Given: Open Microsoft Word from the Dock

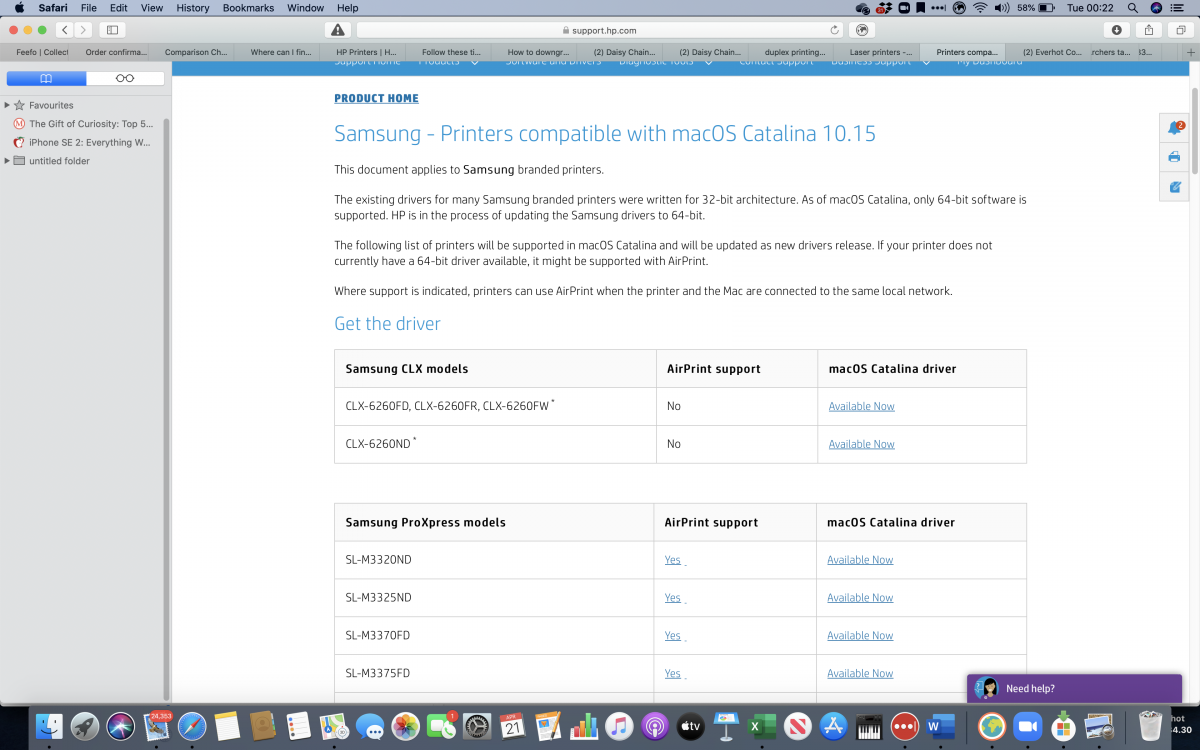Looking at the screenshot, I should 940,726.
